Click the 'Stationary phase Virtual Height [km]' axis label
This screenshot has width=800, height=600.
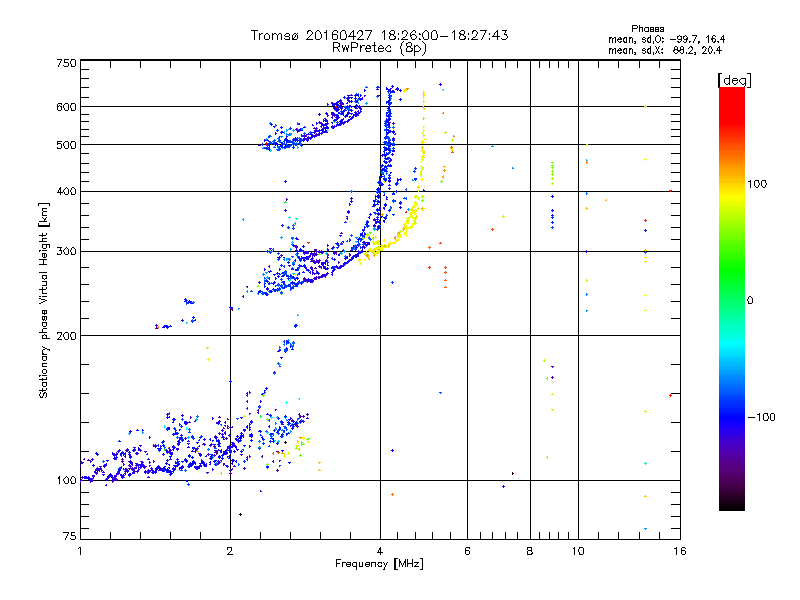coord(43,300)
